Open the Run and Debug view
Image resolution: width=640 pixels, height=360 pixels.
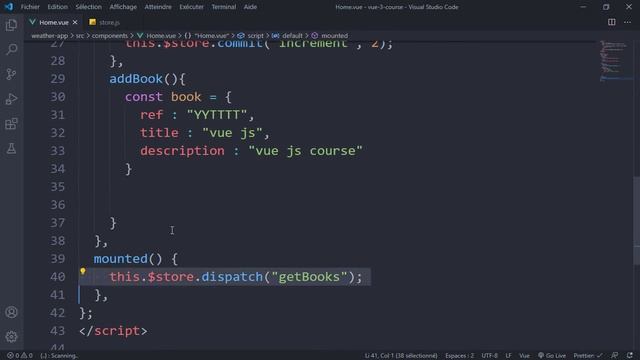[x=11, y=99]
